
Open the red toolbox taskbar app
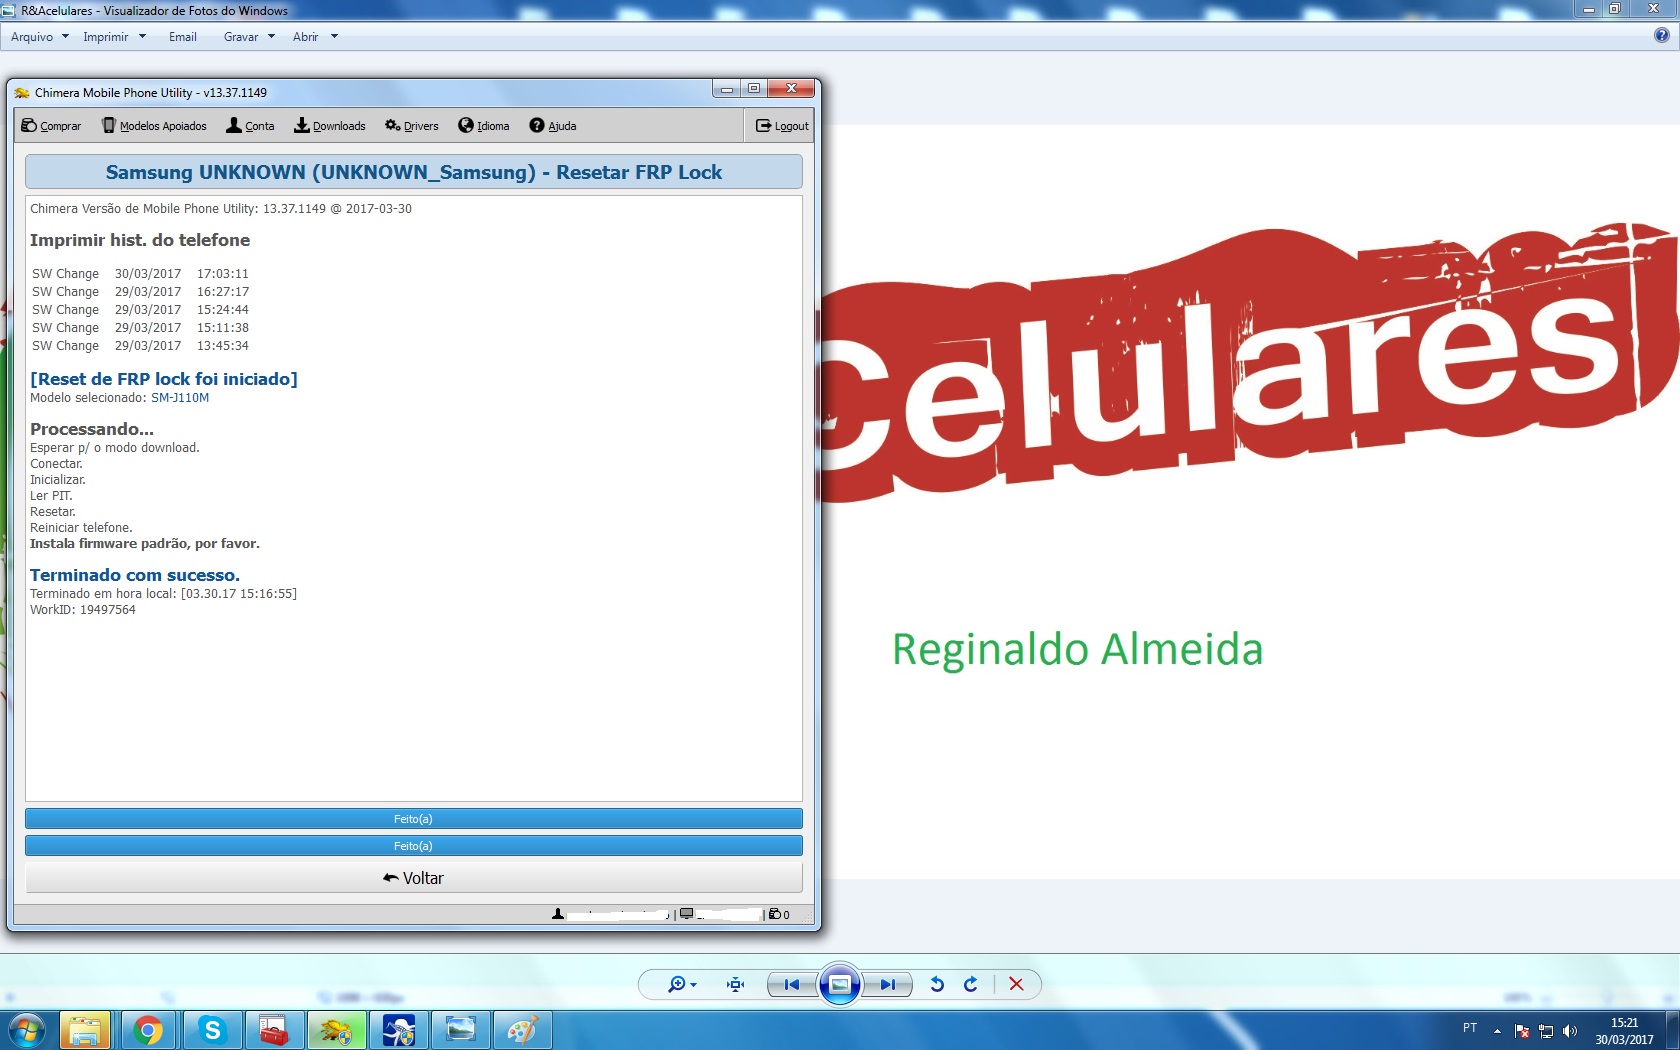coord(273,1030)
